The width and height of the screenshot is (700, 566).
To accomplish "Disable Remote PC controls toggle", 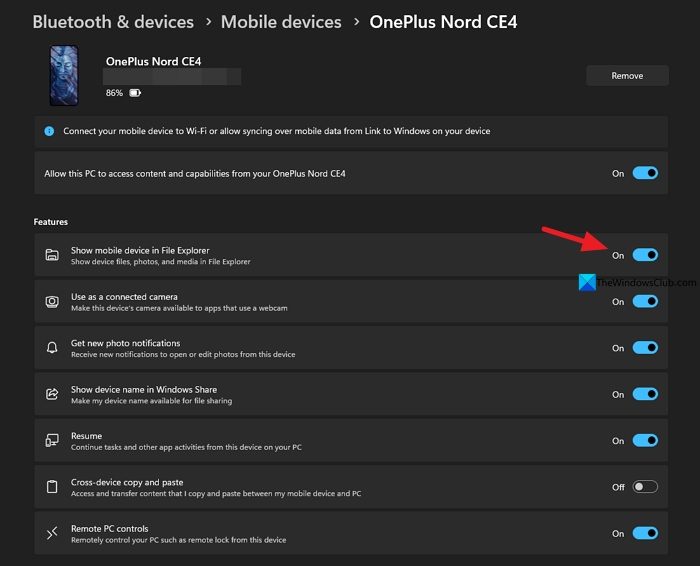I will (x=645, y=533).
